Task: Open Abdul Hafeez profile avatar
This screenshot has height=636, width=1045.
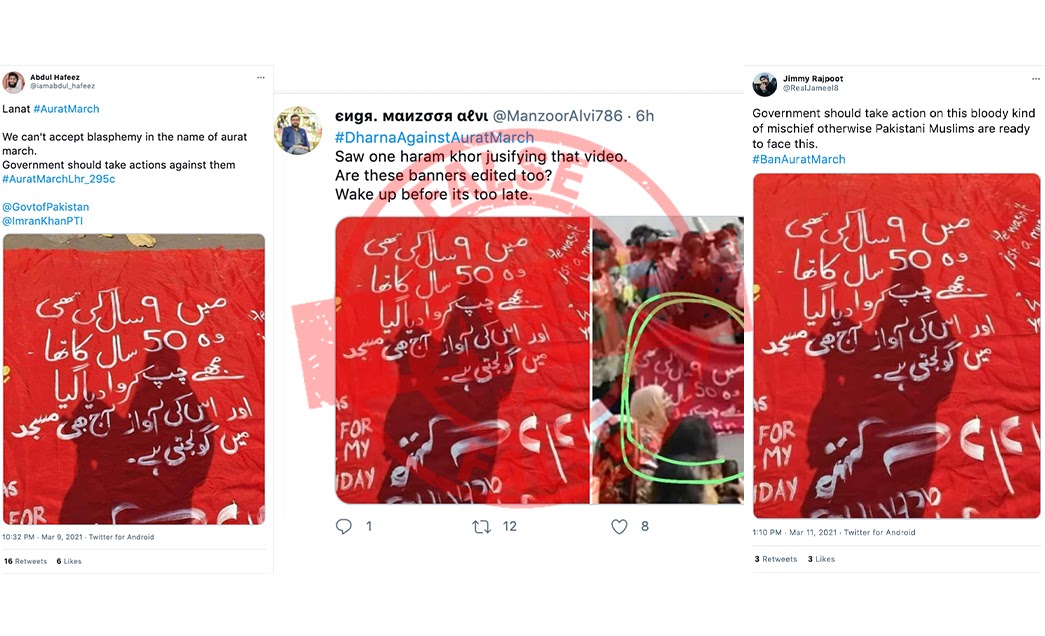Action: click(13, 82)
